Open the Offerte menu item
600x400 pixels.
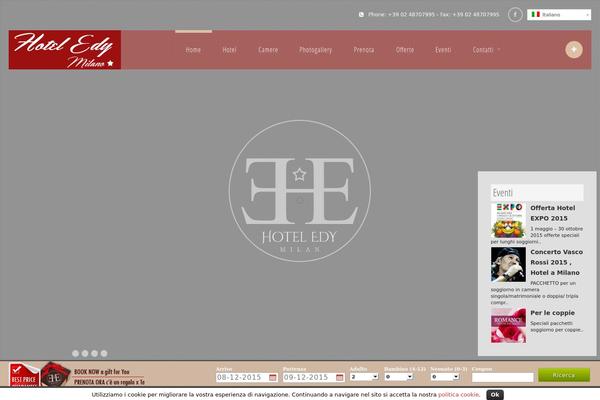(x=405, y=50)
